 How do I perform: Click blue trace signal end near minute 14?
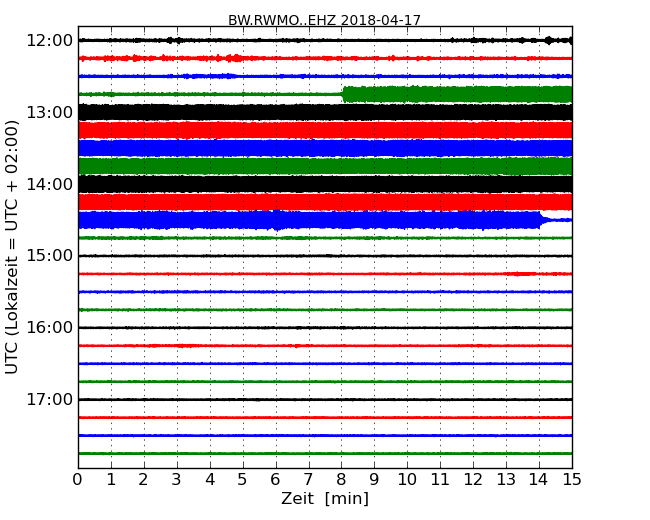click(541, 220)
